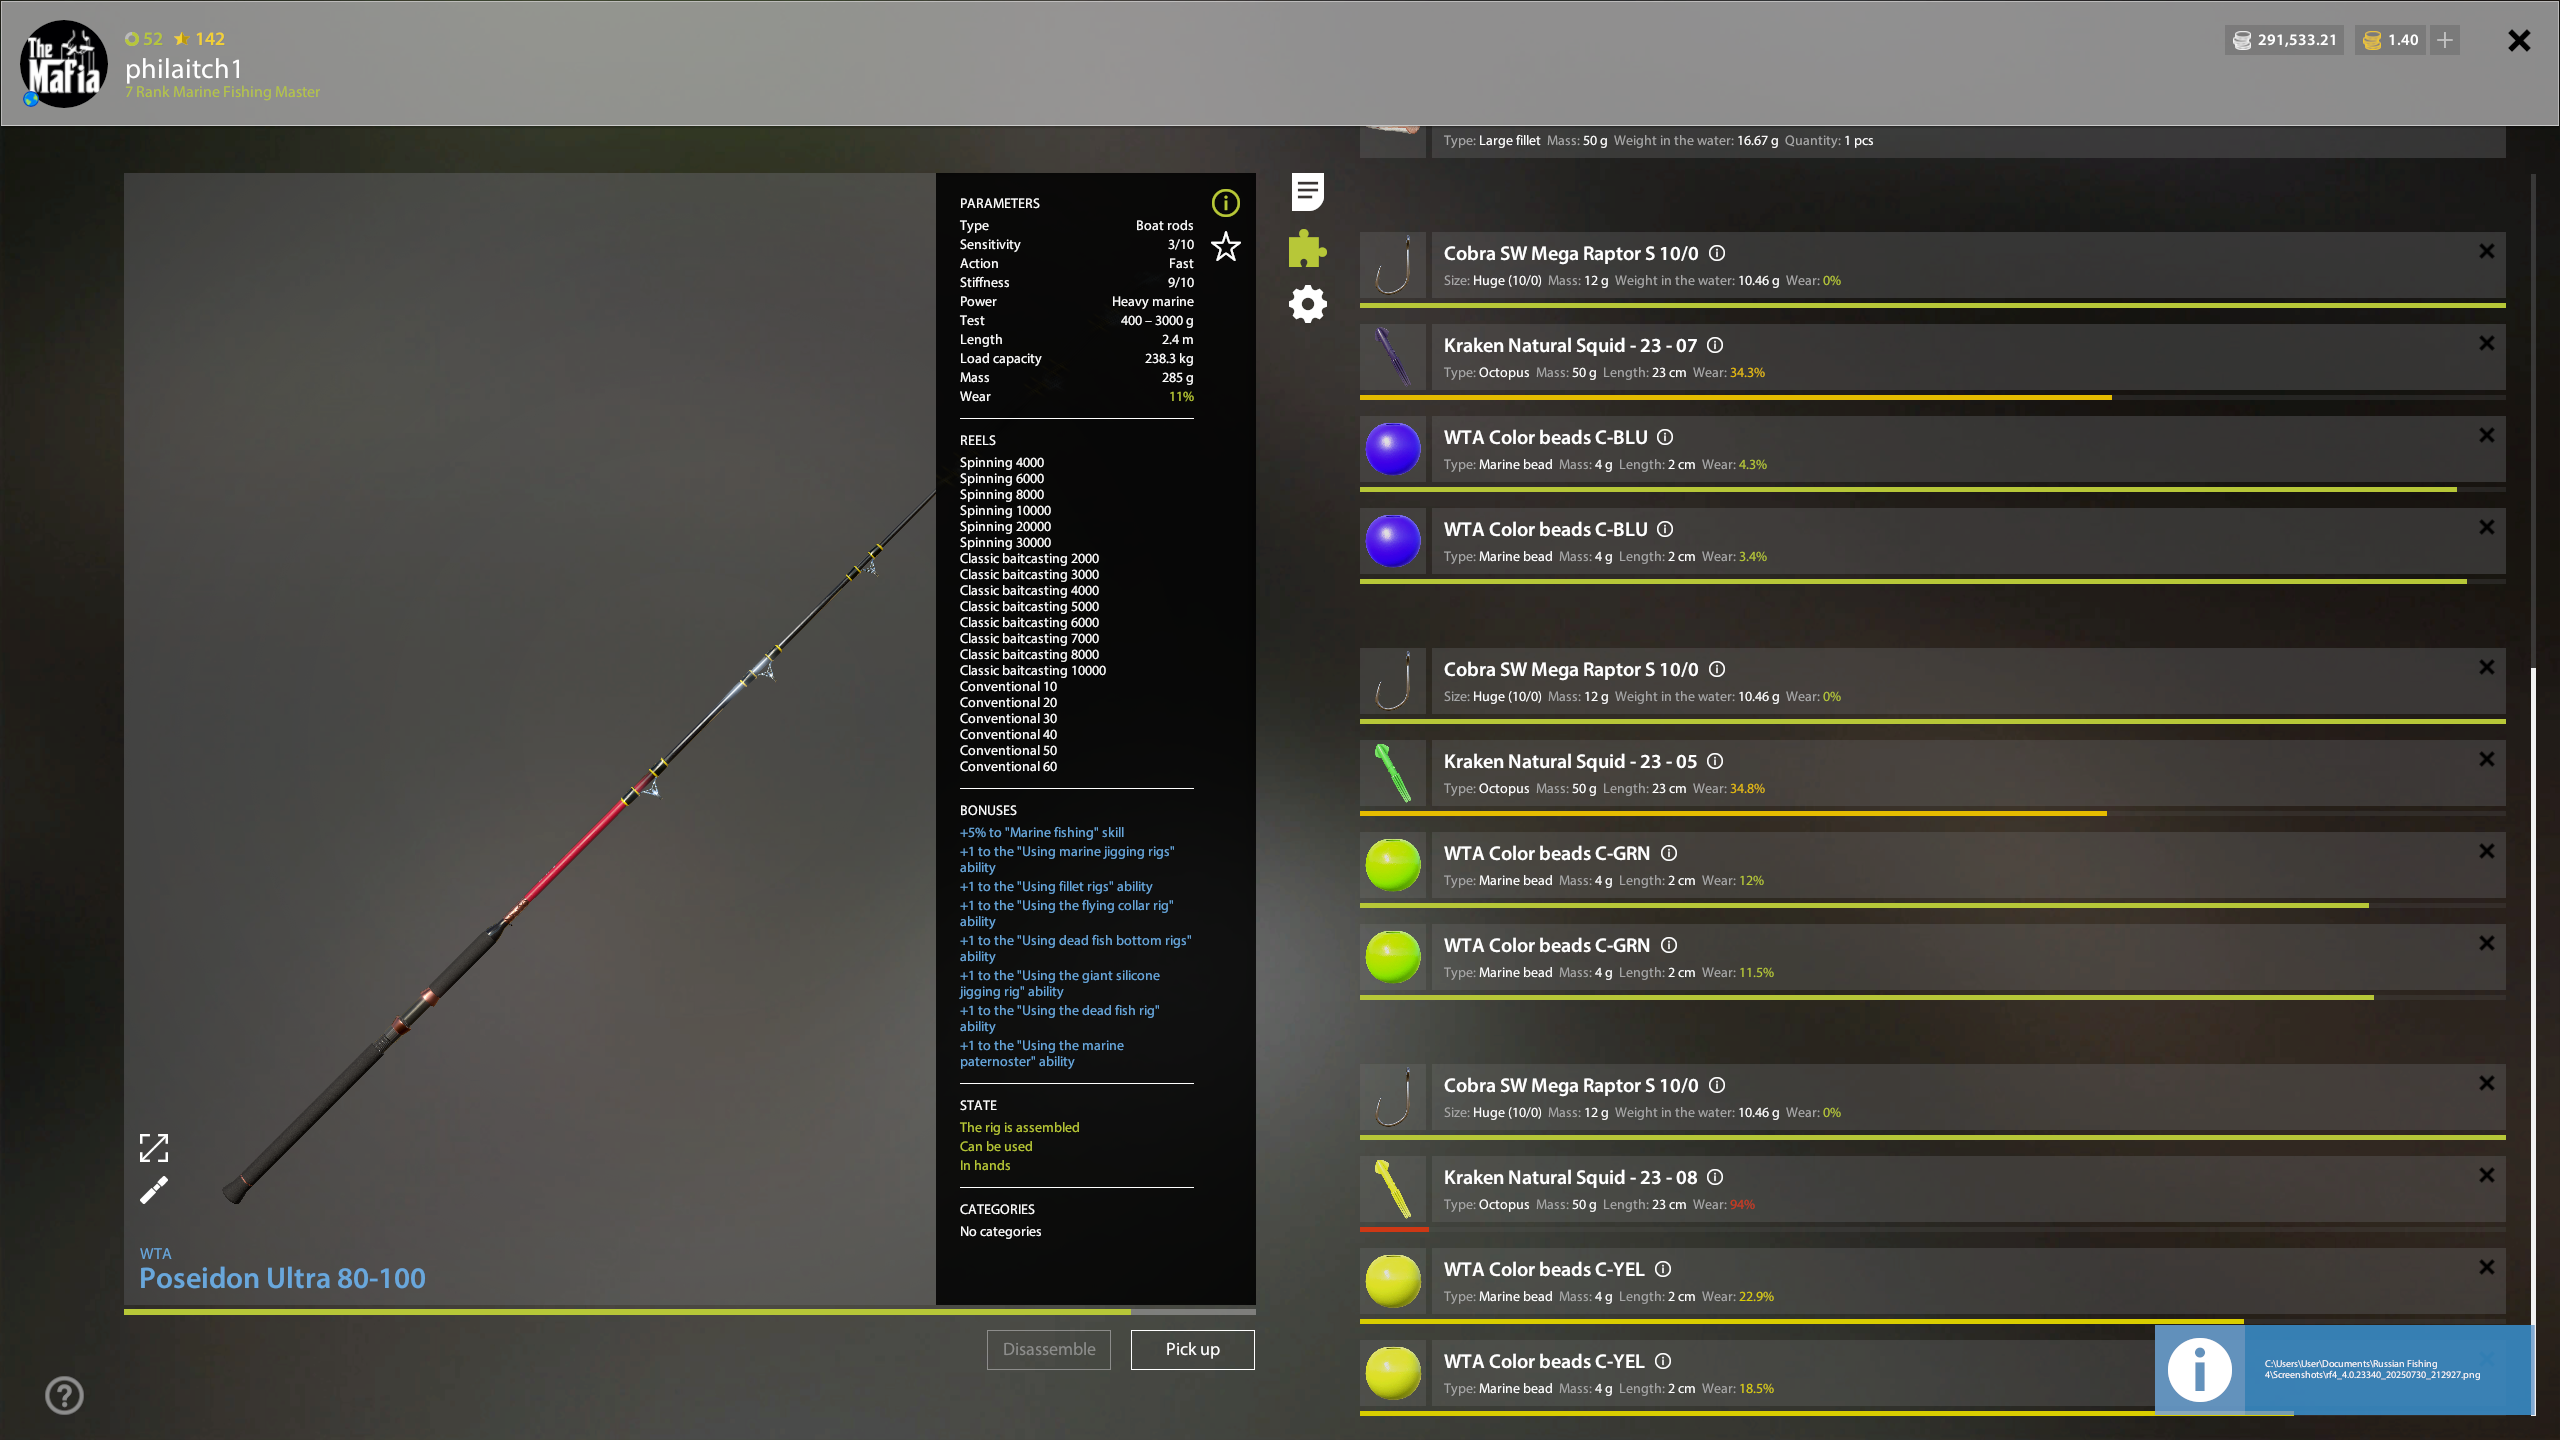Click the screenshot saved notification info icon
Screen dimensions: 2560x1440
coord(2199,1370)
